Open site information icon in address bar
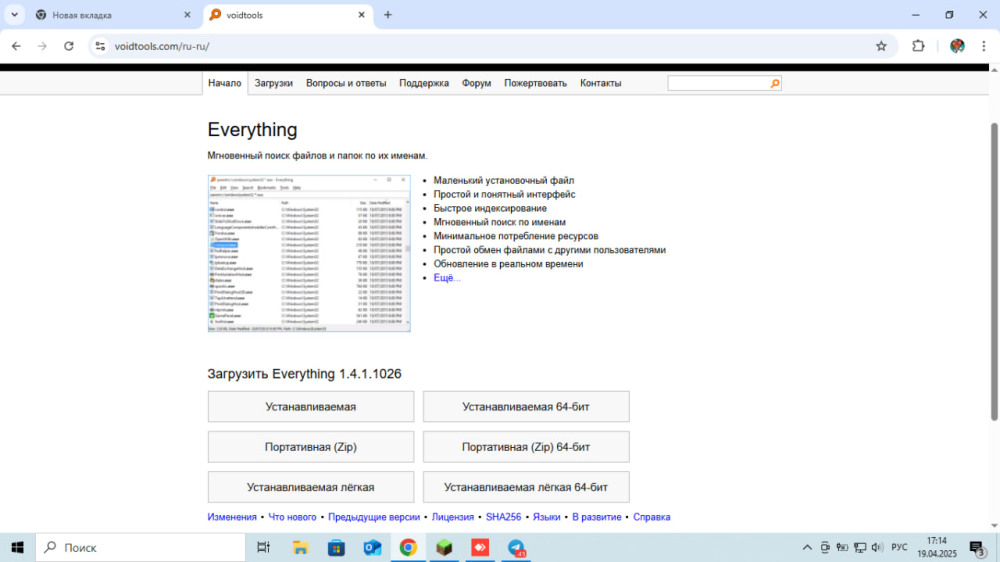The width and height of the screenshot is (1000, 562). coord(100,46)
